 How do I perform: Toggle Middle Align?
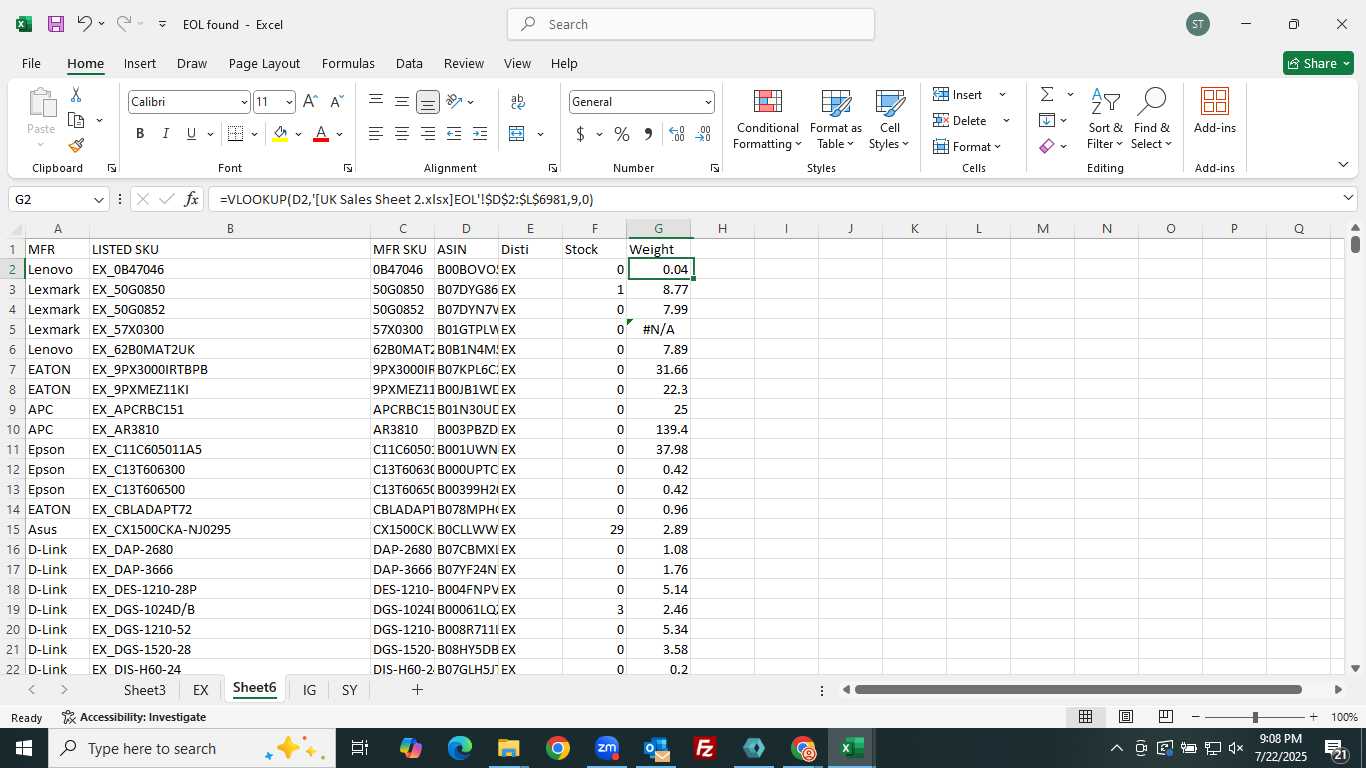coord(401,102)
